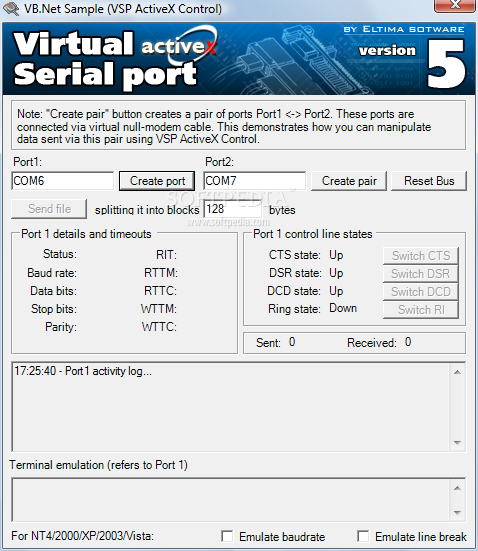The width and height of the screenshot is (478, 551).
Task: Click the 'Sent:' counter label
Action: pyautogui.click(x=268, y=343)
